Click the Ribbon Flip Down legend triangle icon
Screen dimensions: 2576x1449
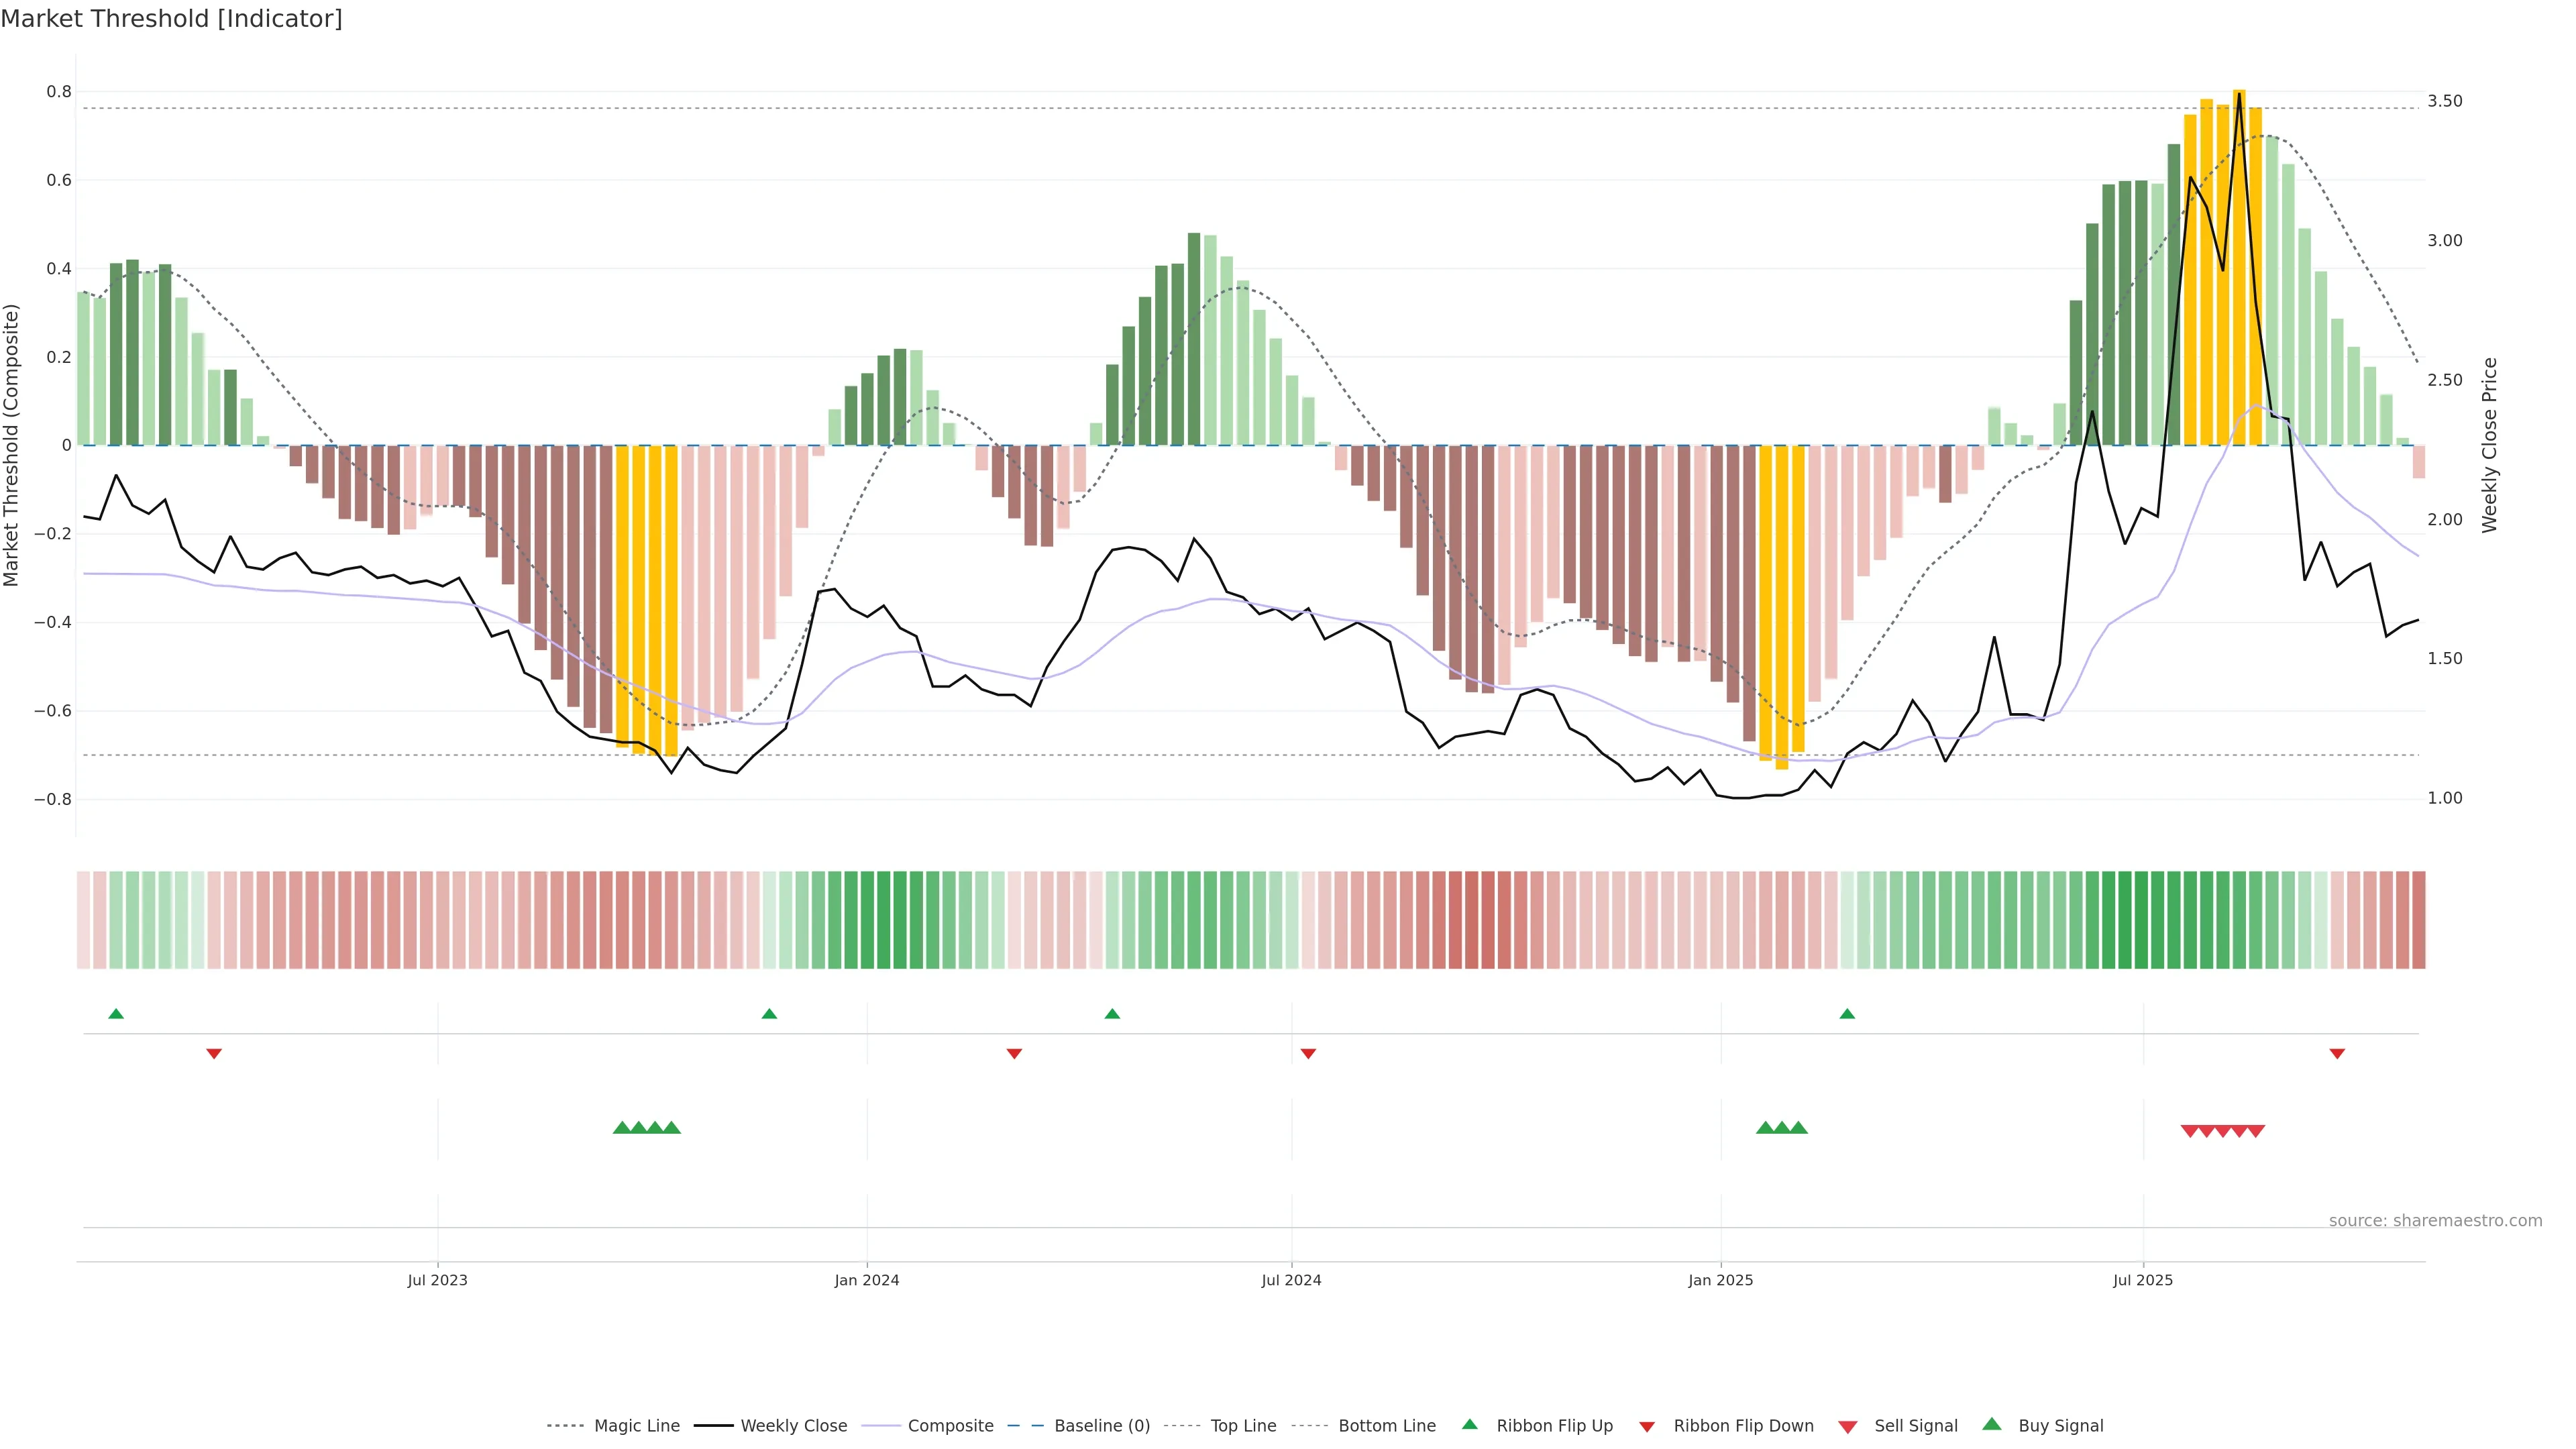1647,1427
